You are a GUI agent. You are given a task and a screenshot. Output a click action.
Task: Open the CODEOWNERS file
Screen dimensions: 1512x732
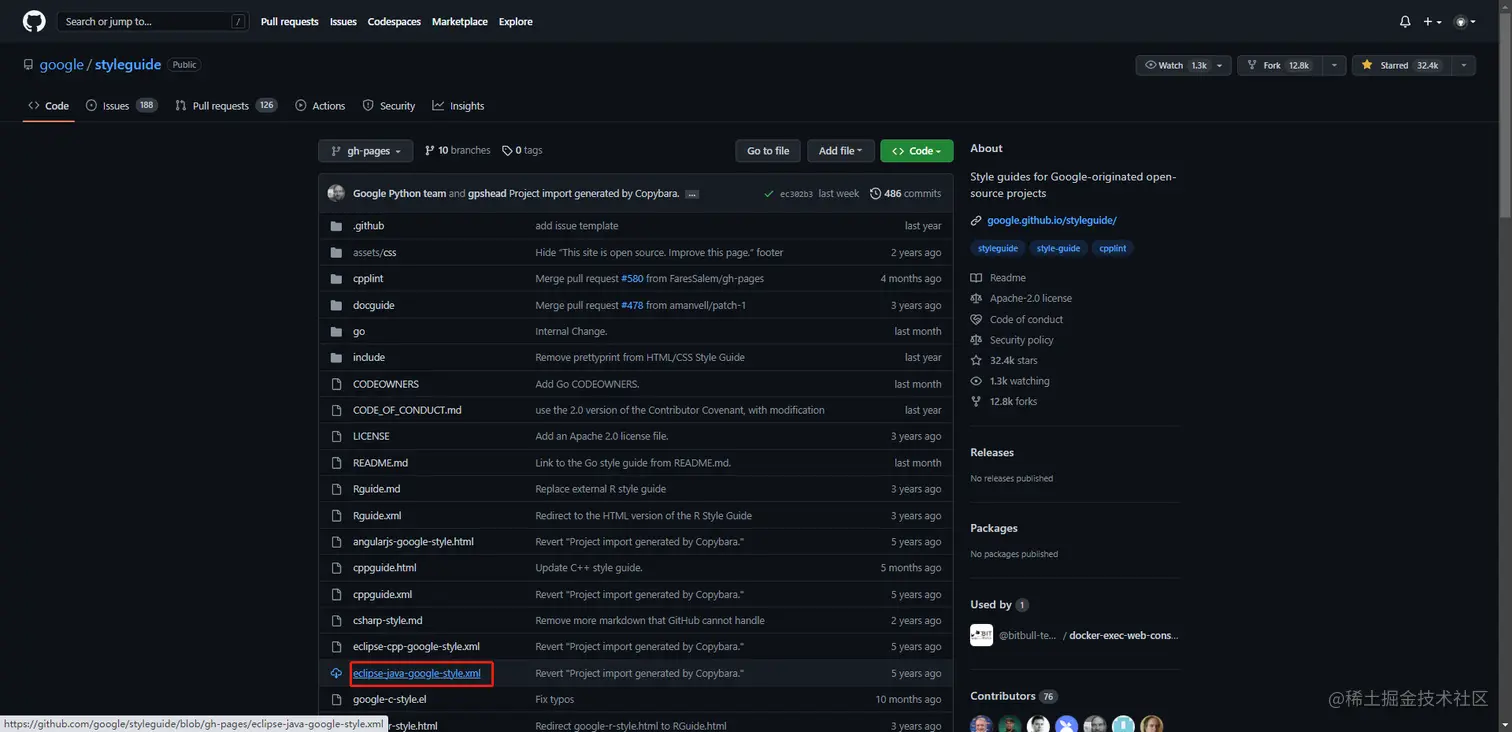point(386,384)
